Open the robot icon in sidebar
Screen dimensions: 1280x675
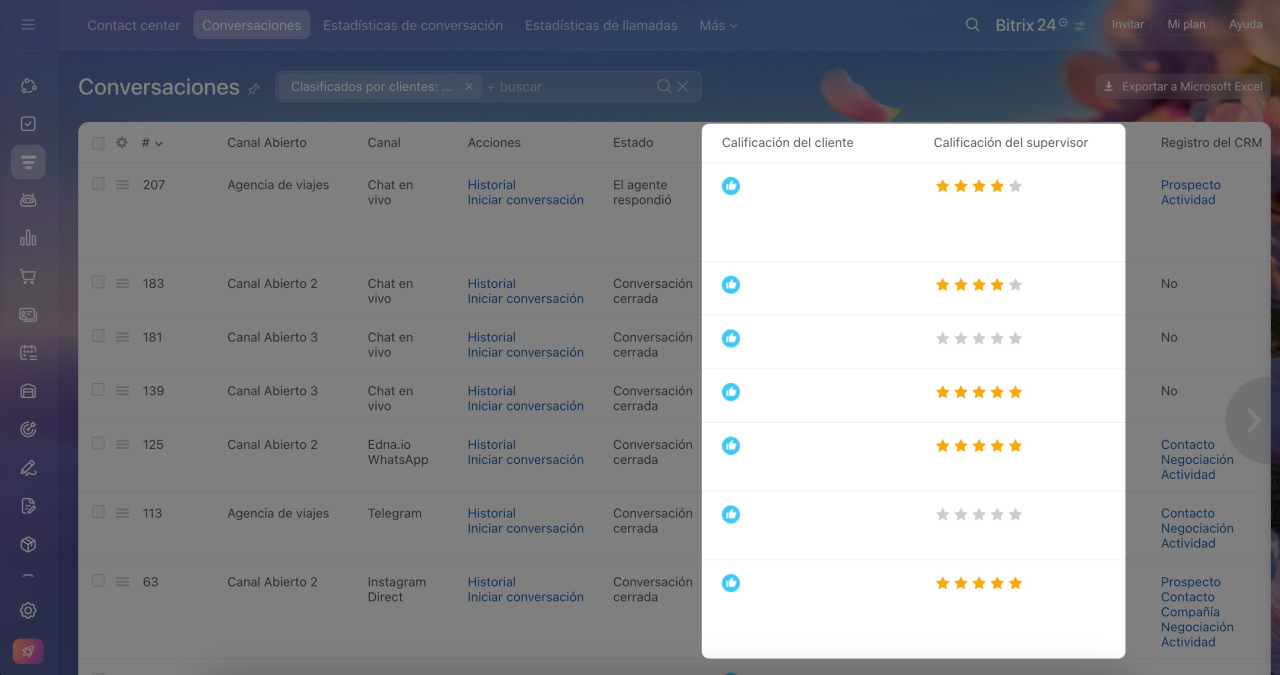(x=28, y=200)
